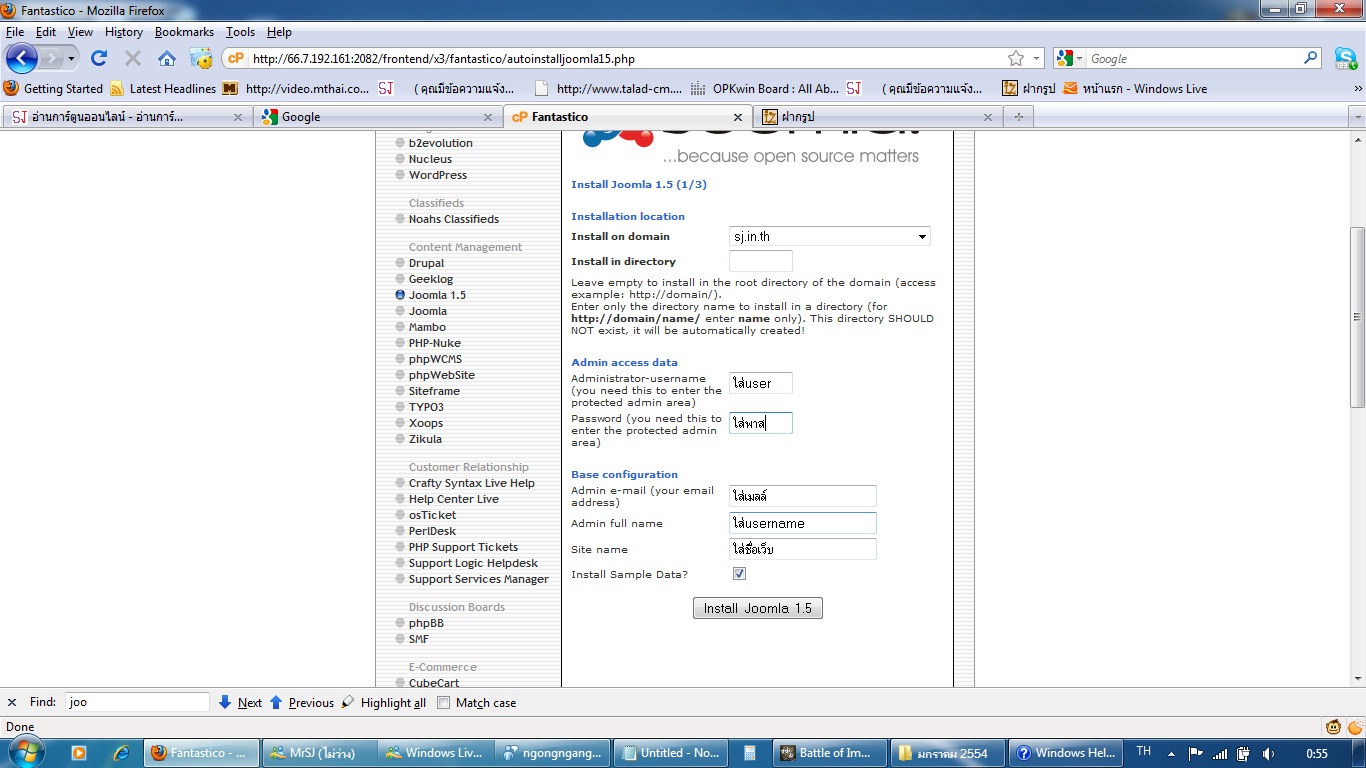Screen dimensions: 1366x768
Task: Click the folder-and-globe toolbar icon beside Home
Action: coord(201,58)
